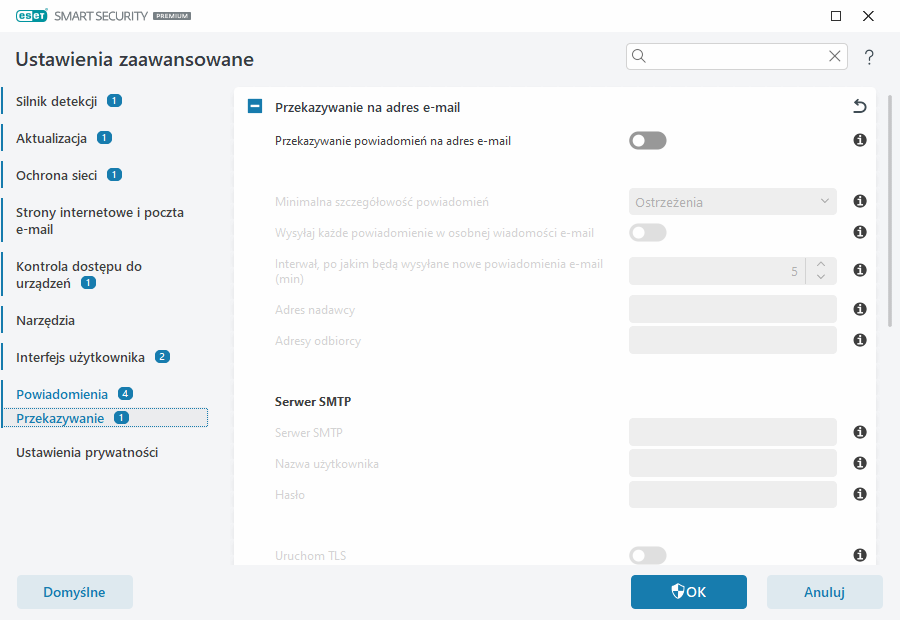Clear the search box with the X icon

(835, 57)
